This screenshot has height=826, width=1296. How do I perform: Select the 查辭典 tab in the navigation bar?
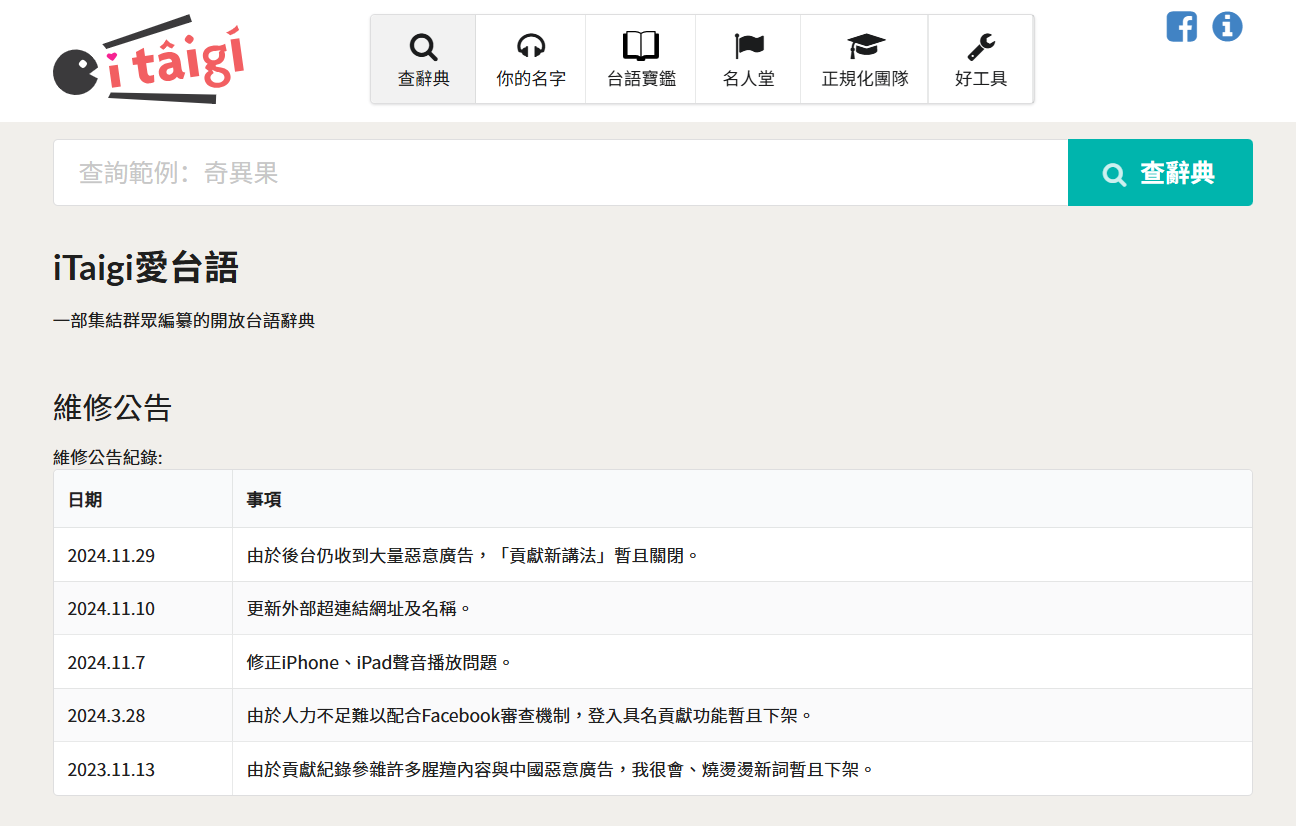423,59
